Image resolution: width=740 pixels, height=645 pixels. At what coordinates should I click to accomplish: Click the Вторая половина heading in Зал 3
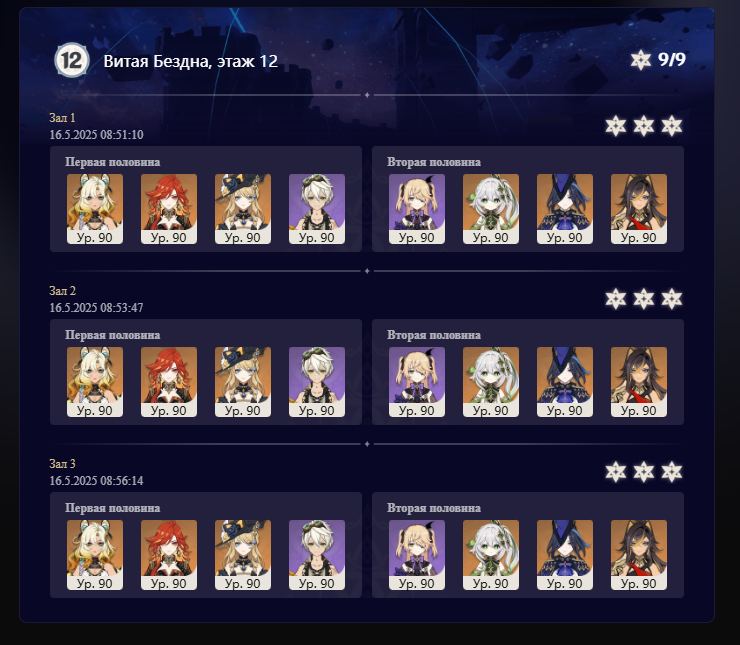(x=434, y=508)
